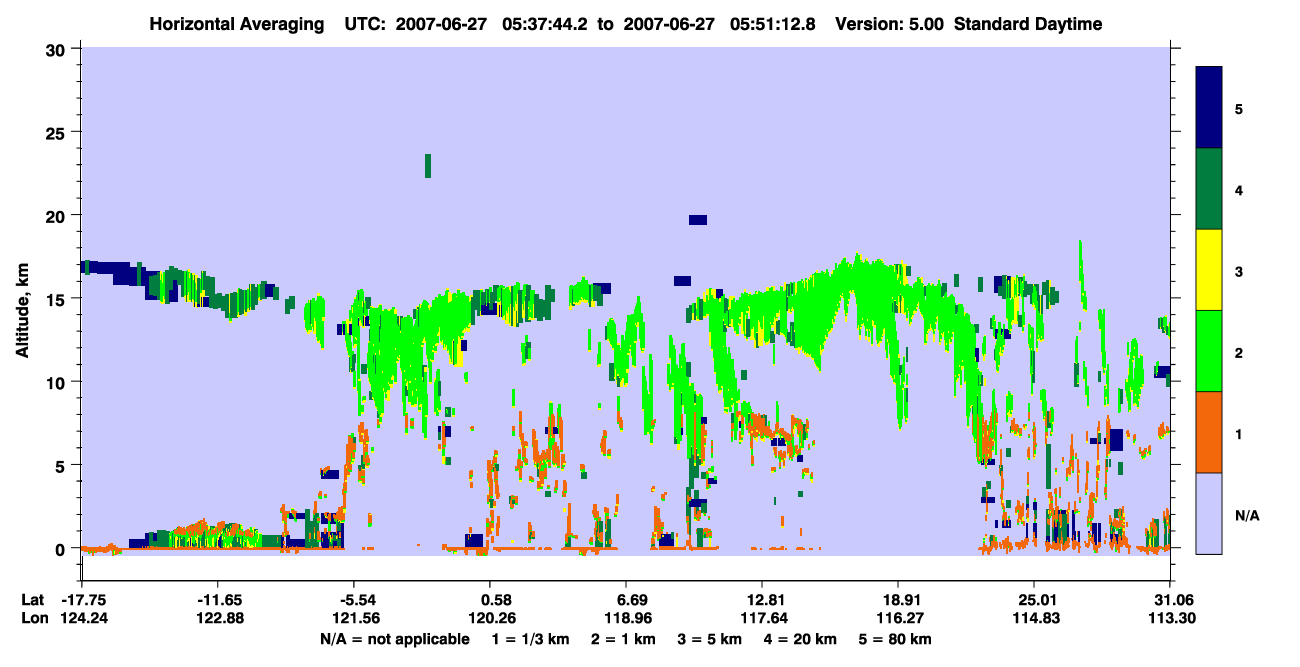Click the 'Lon' axis row label

[34, 618]
